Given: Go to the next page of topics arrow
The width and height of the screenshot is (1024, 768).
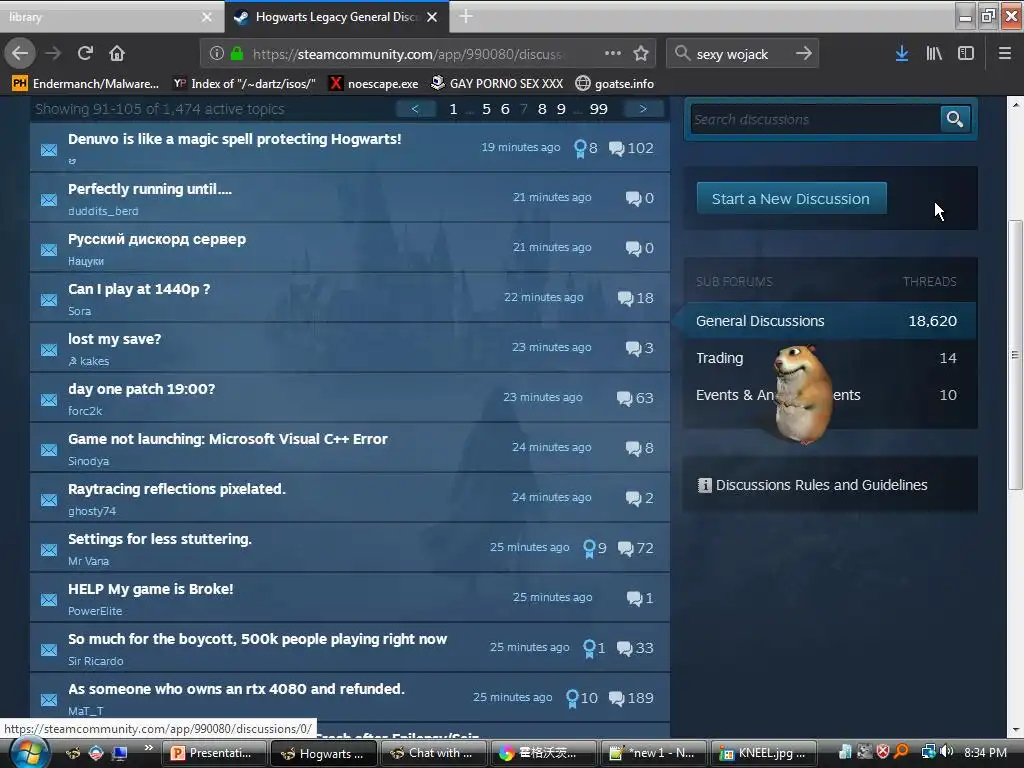Looking at the screenshot, I should pos(643,109).
